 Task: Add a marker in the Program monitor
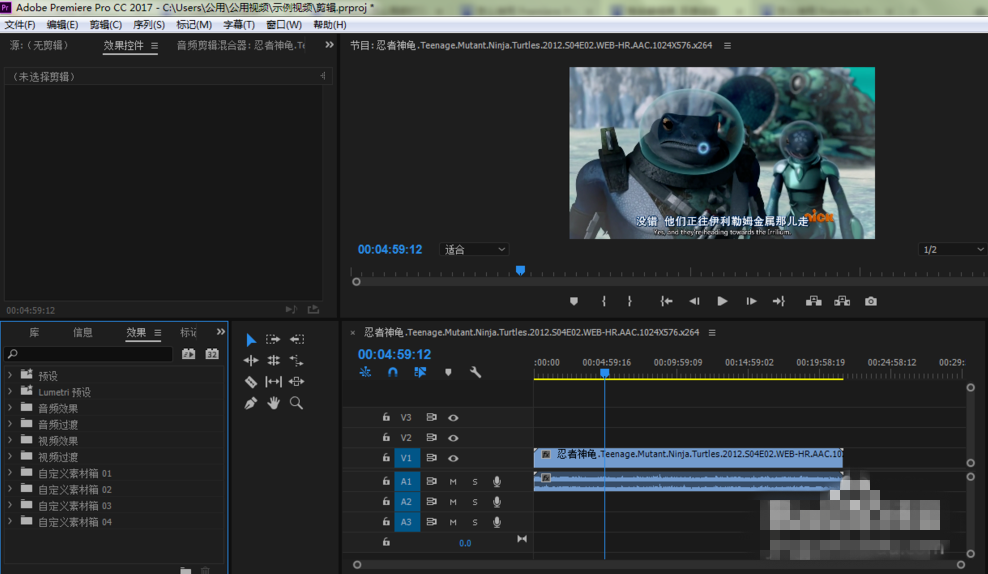[574, 301]
